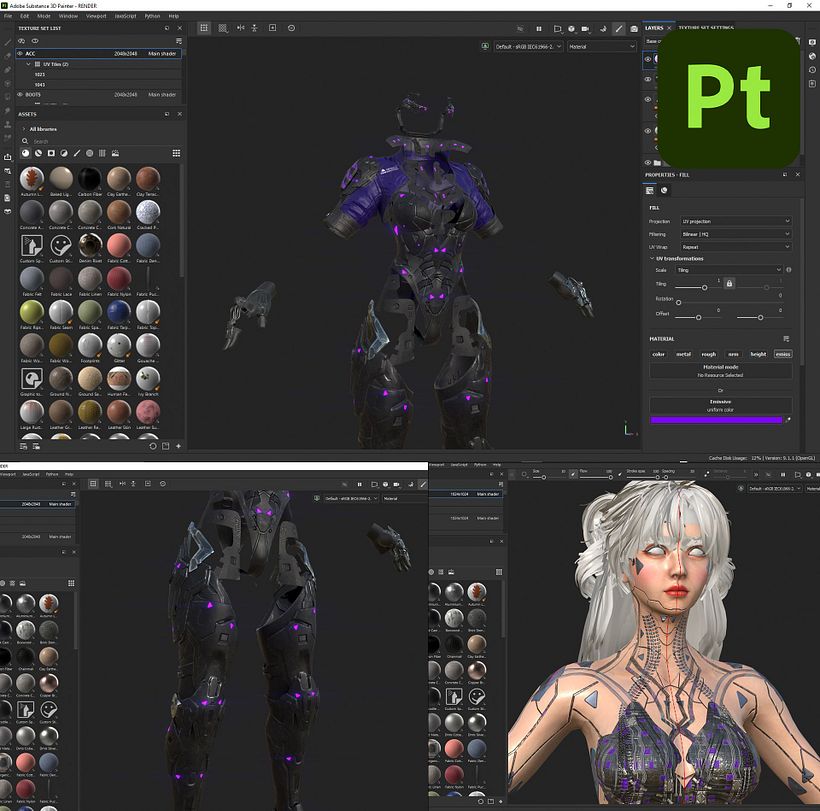This screenshot has height=811, width=820.
Task: Open the Scale Tiling dropdown
Action: point(730,270)
